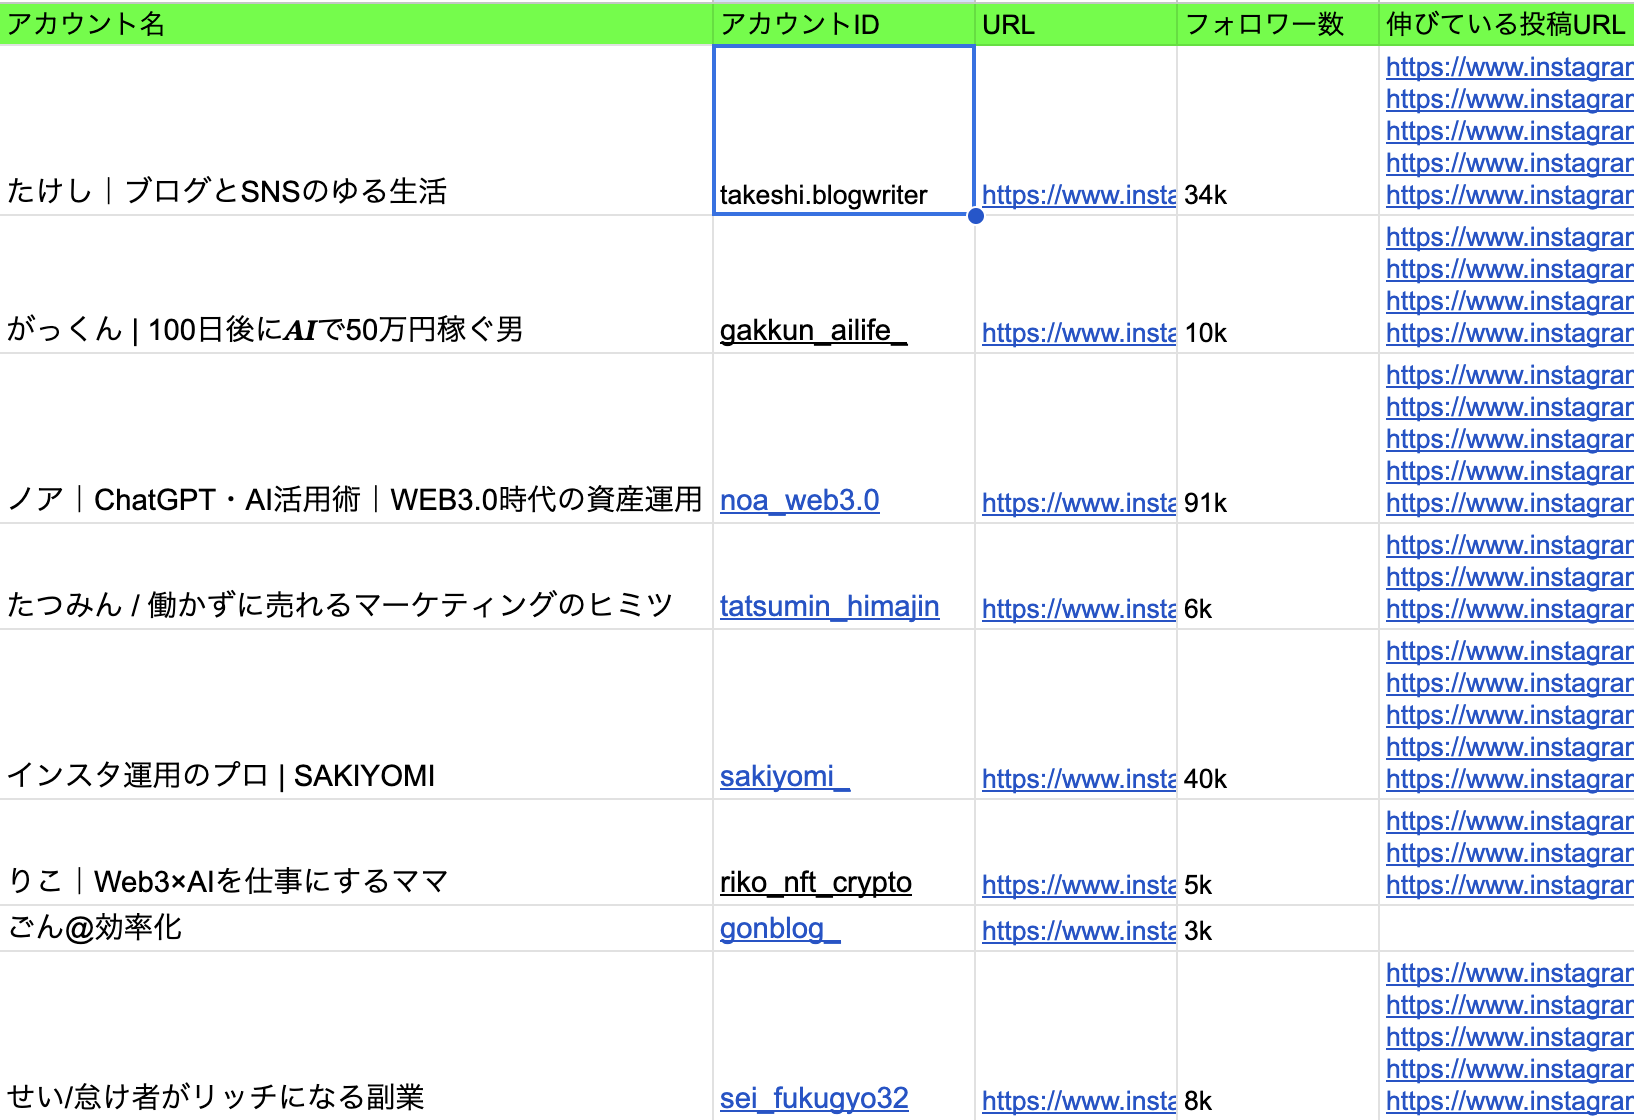The image size is (1634, 1120).
Task: Open the profile URL link in the 10k row
Action: 1078,333
